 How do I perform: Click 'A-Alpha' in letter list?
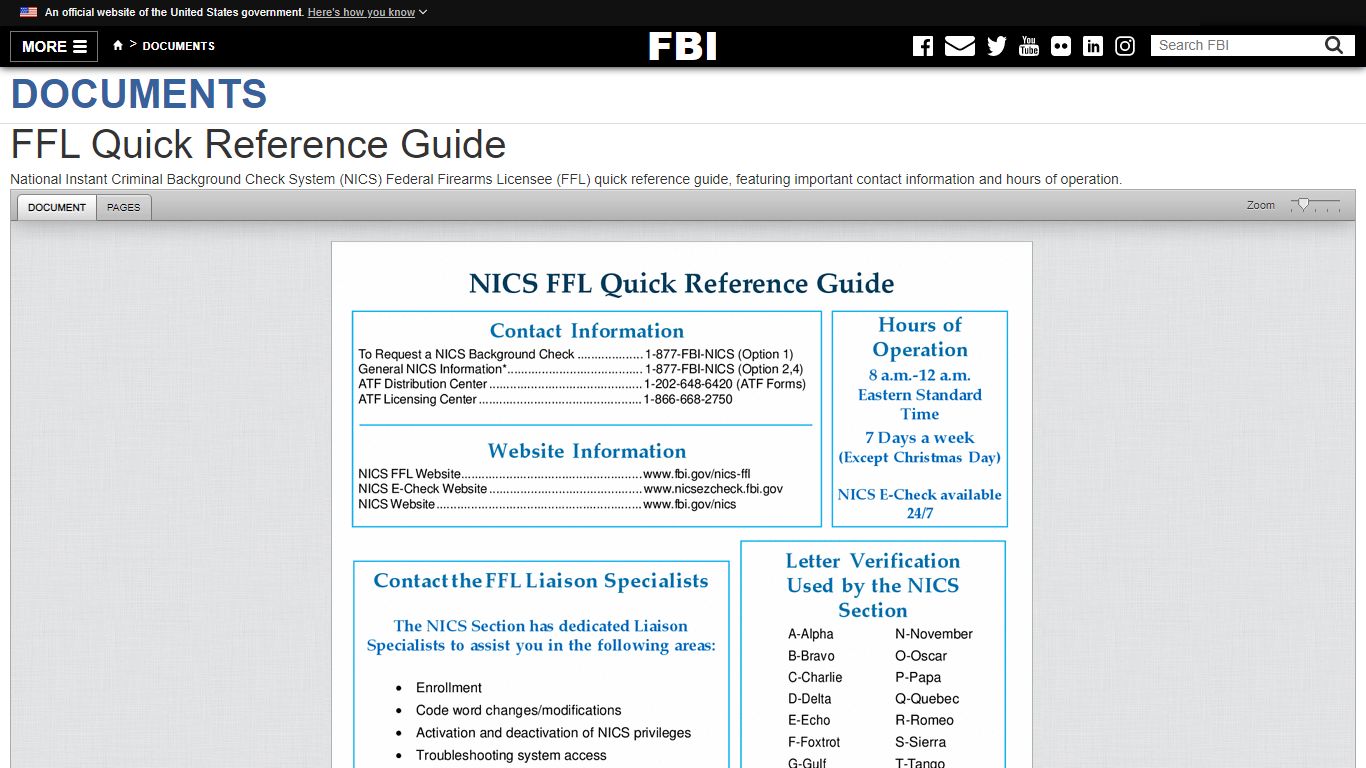coord(811,634)
